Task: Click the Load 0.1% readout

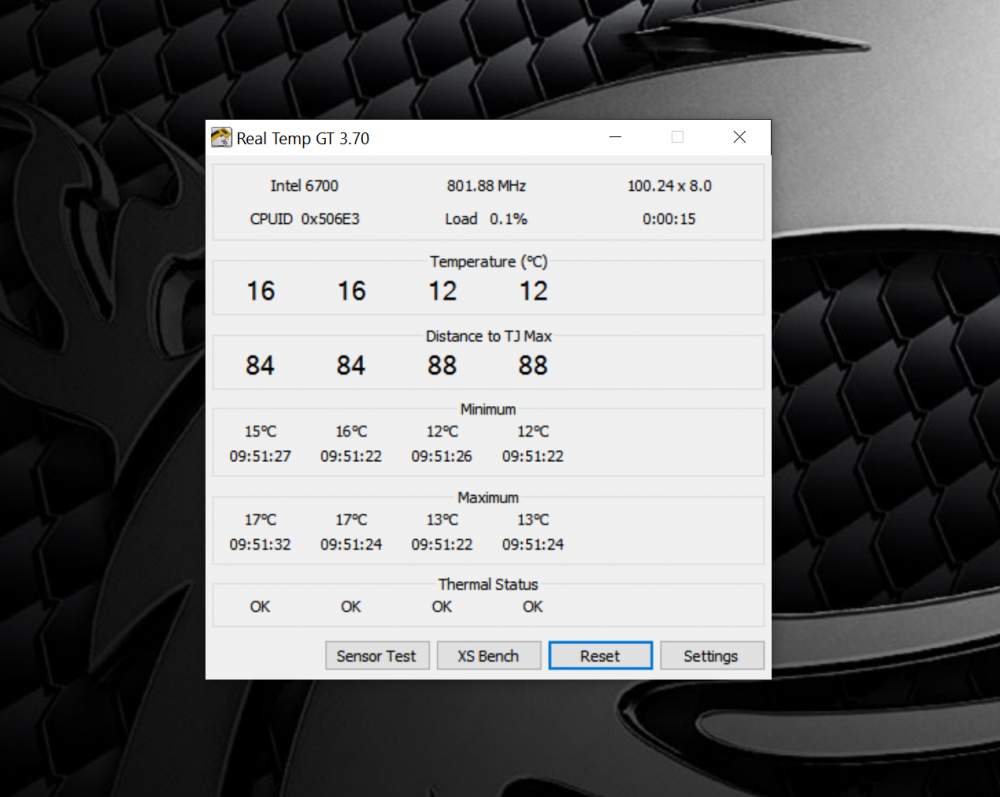Action: pyautogui.click(x=486, y=219)
